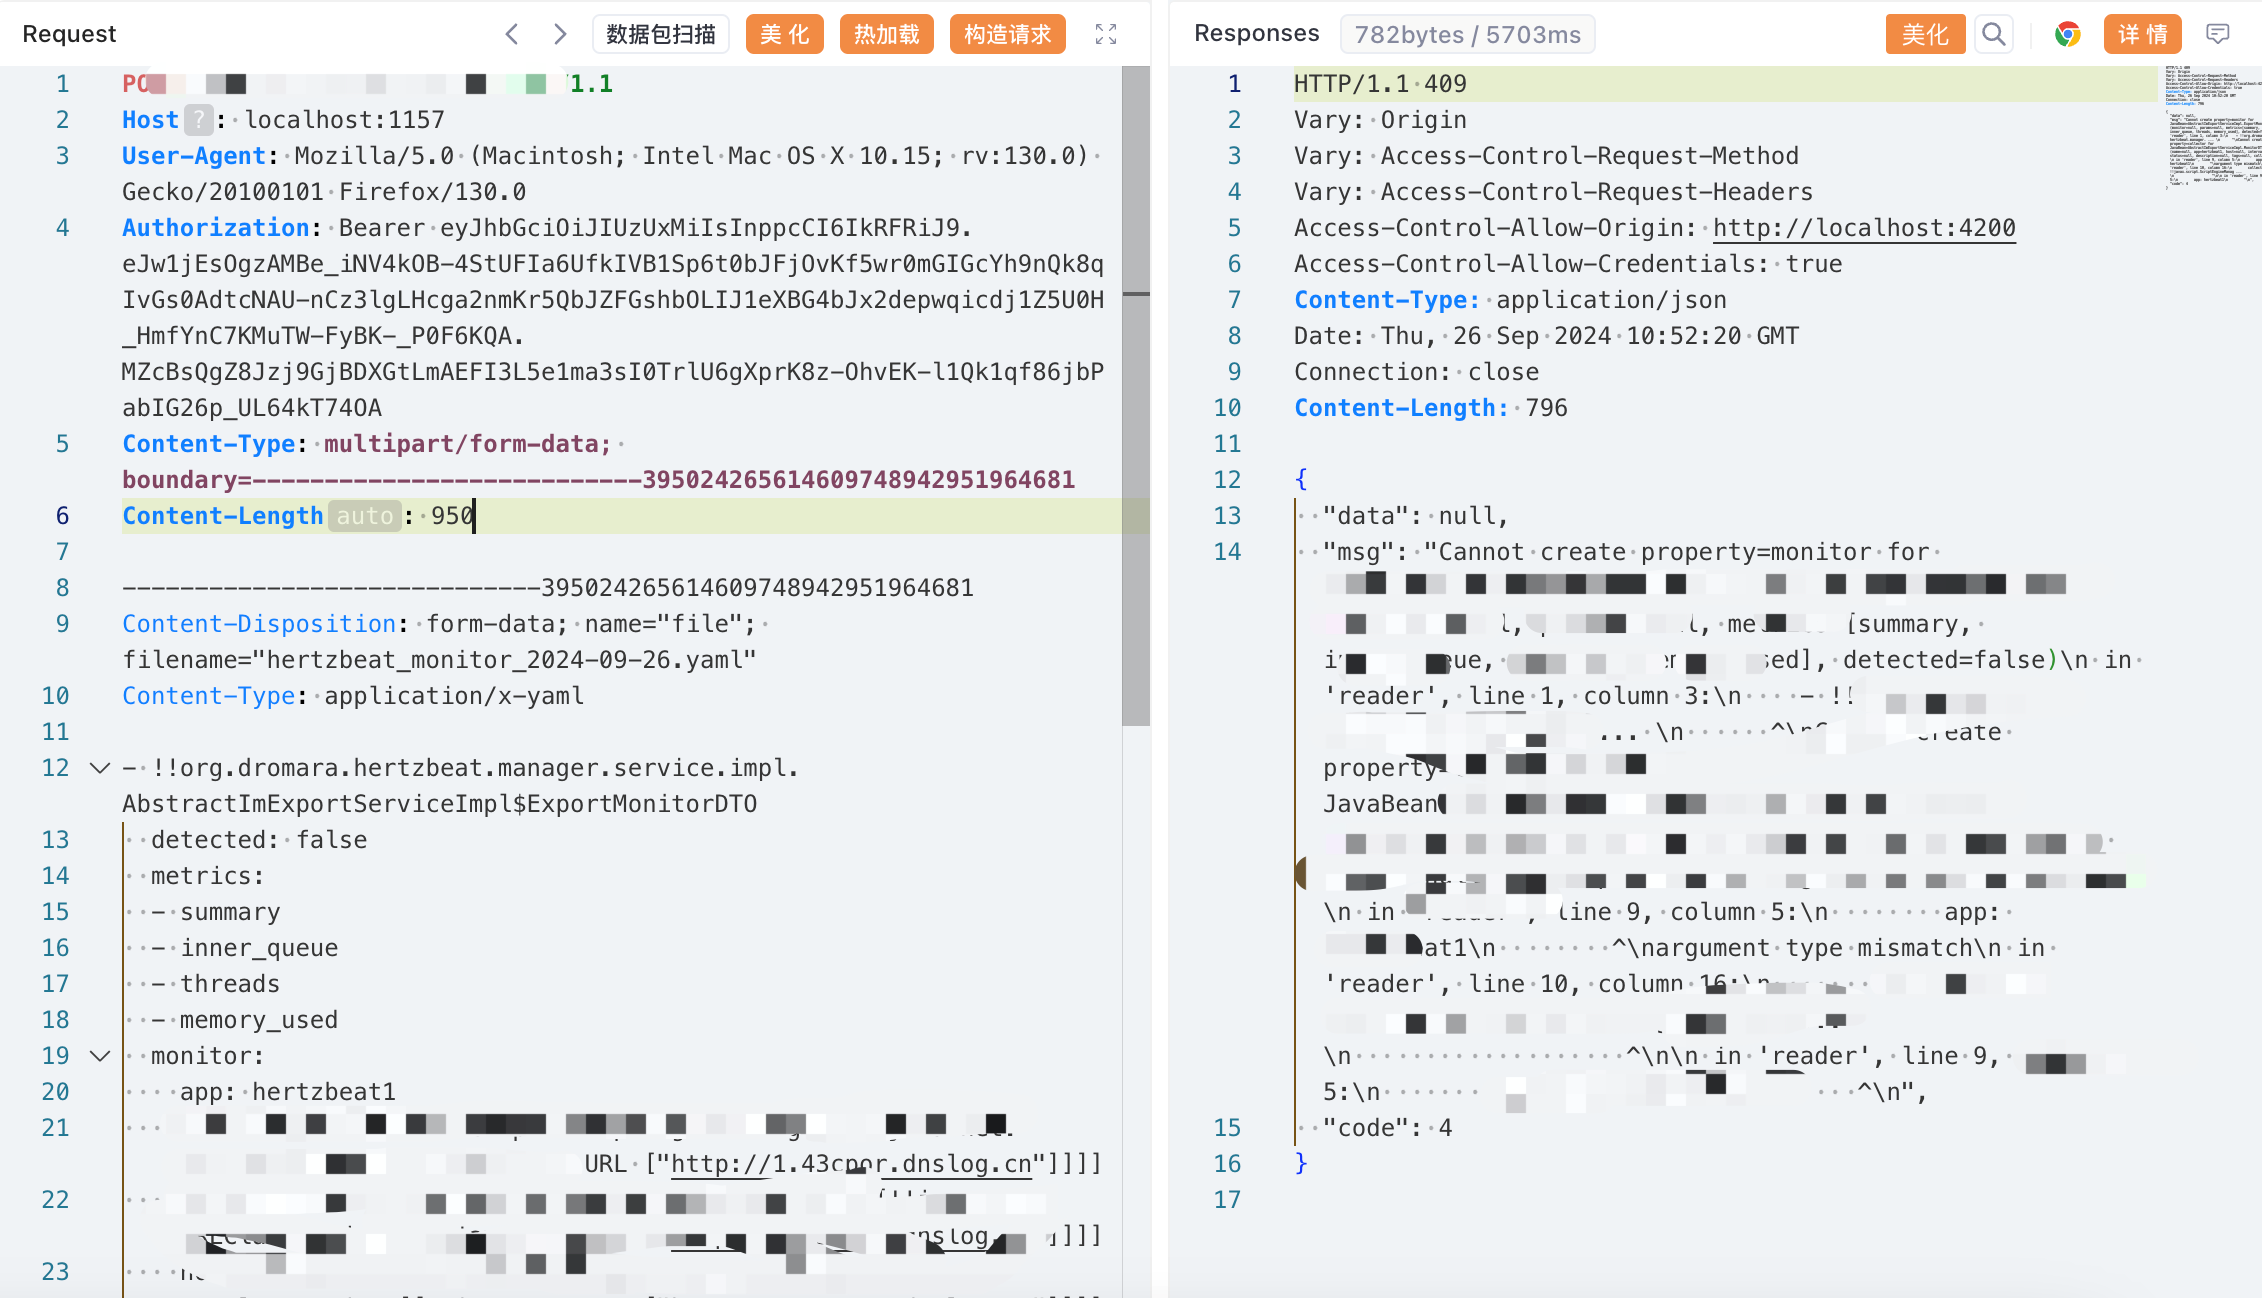2262x1298 pixels.
Task: Collapse request line 12 fold arrow
Action: (100, 768)
